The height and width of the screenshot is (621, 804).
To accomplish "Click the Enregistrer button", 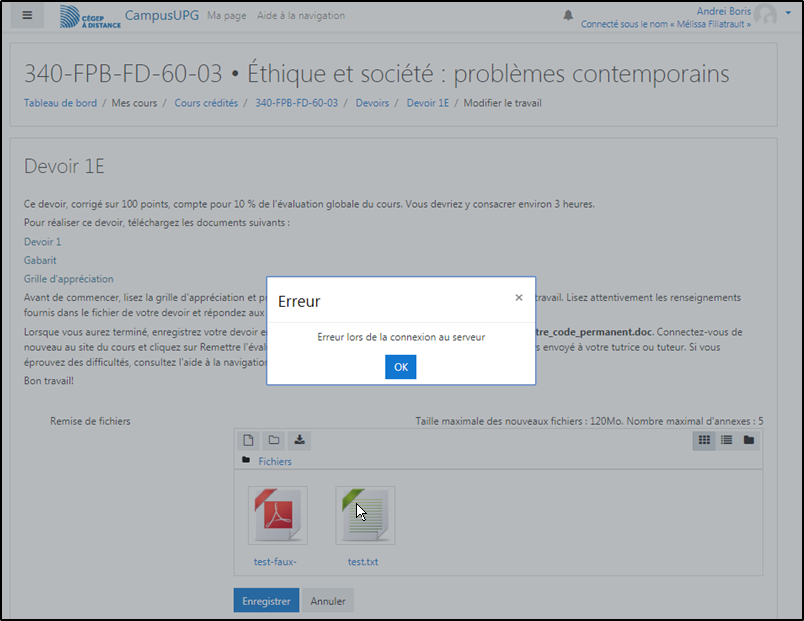I will click(266, 602).
